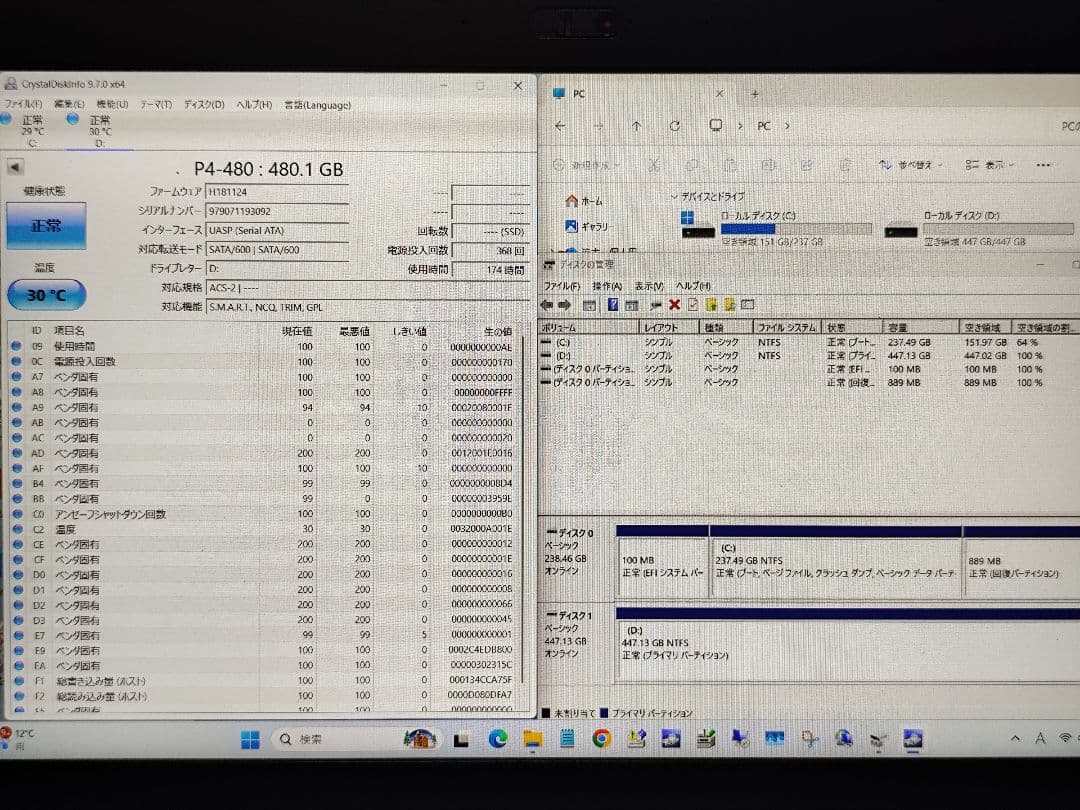Click the Copy icon in File Explorer toolbar
1080x810 pixels.
click(692, 165)
